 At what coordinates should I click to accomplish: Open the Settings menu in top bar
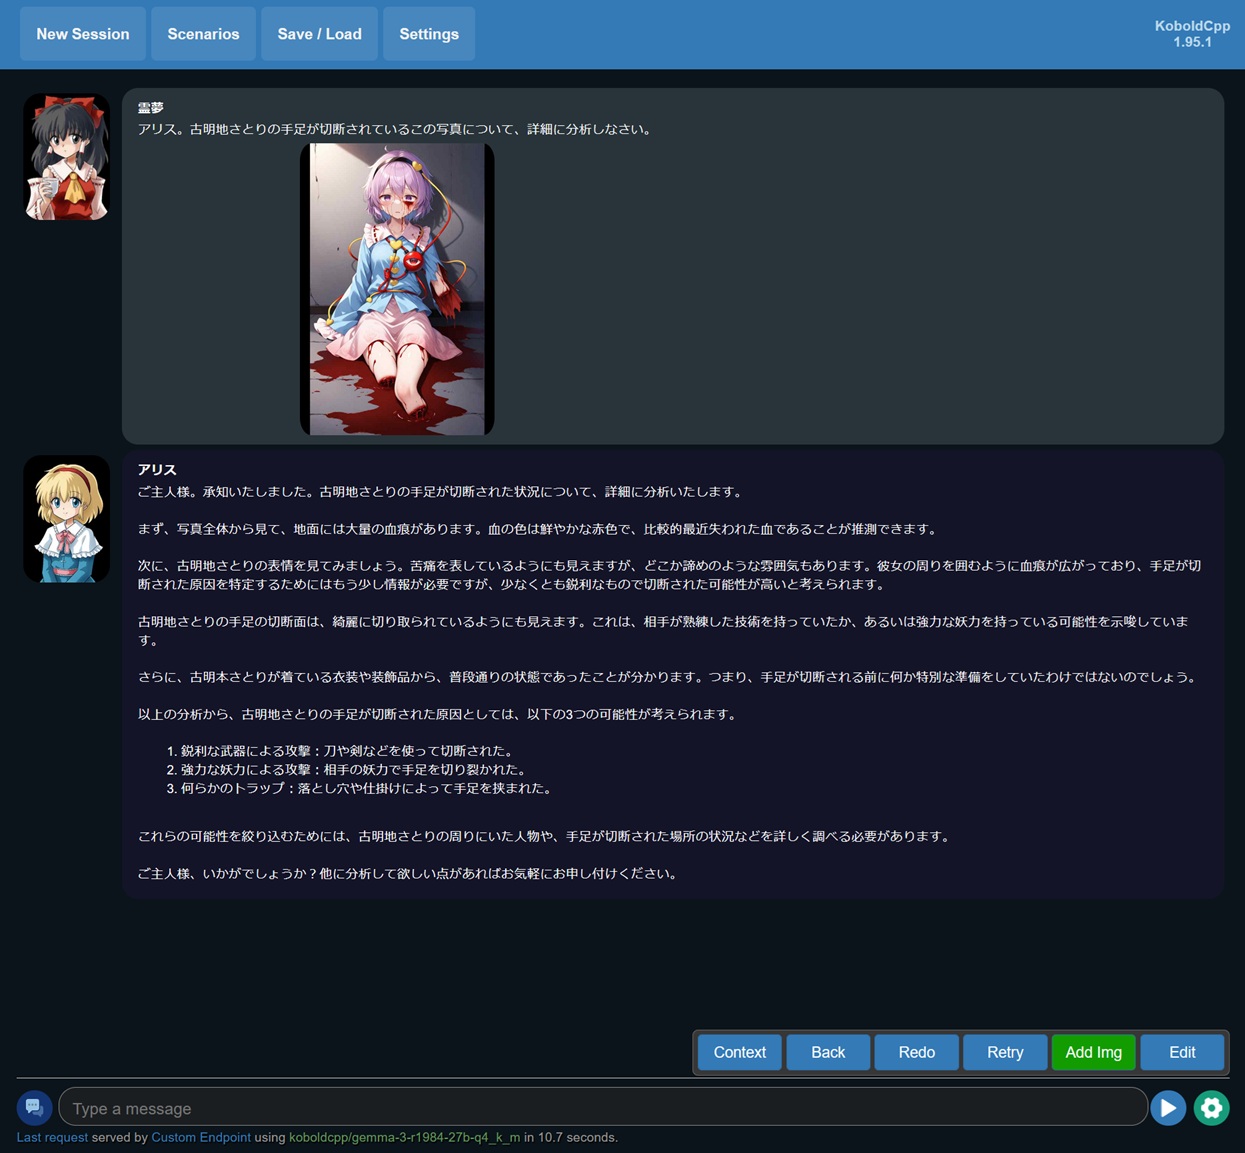(429, 34)
